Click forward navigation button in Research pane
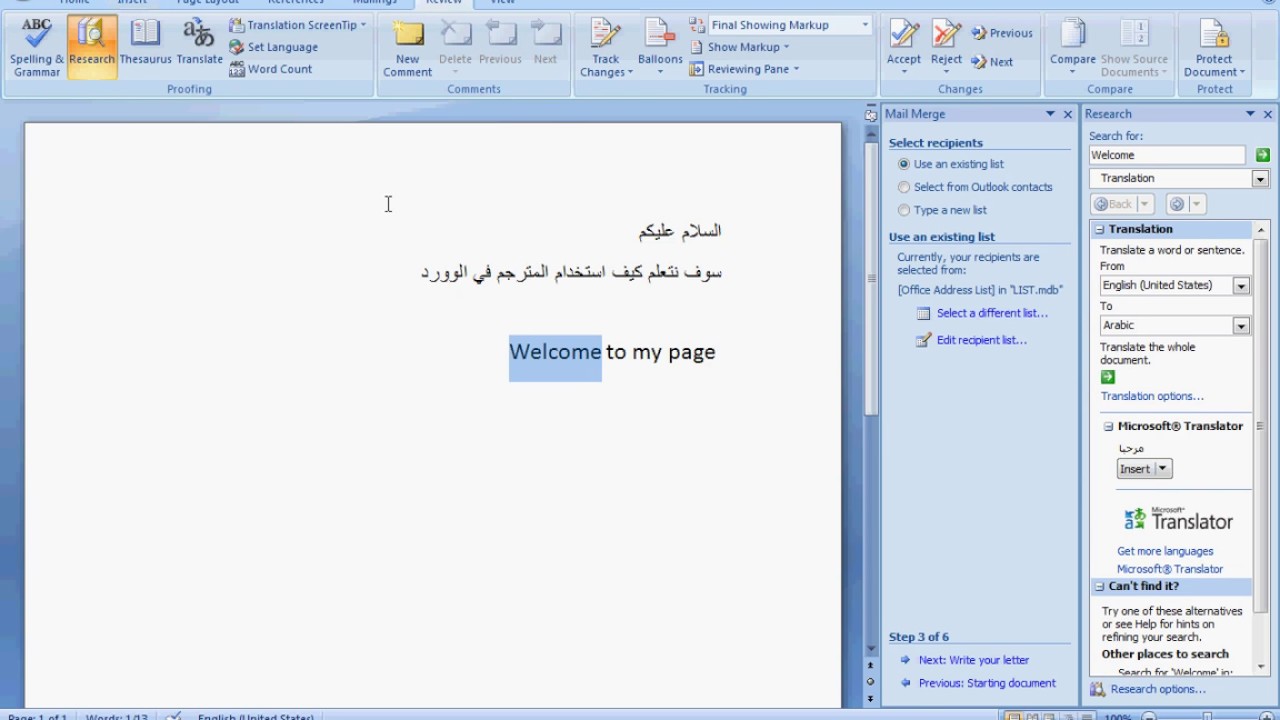1280x720 pixels. [x=1177, y=204]
